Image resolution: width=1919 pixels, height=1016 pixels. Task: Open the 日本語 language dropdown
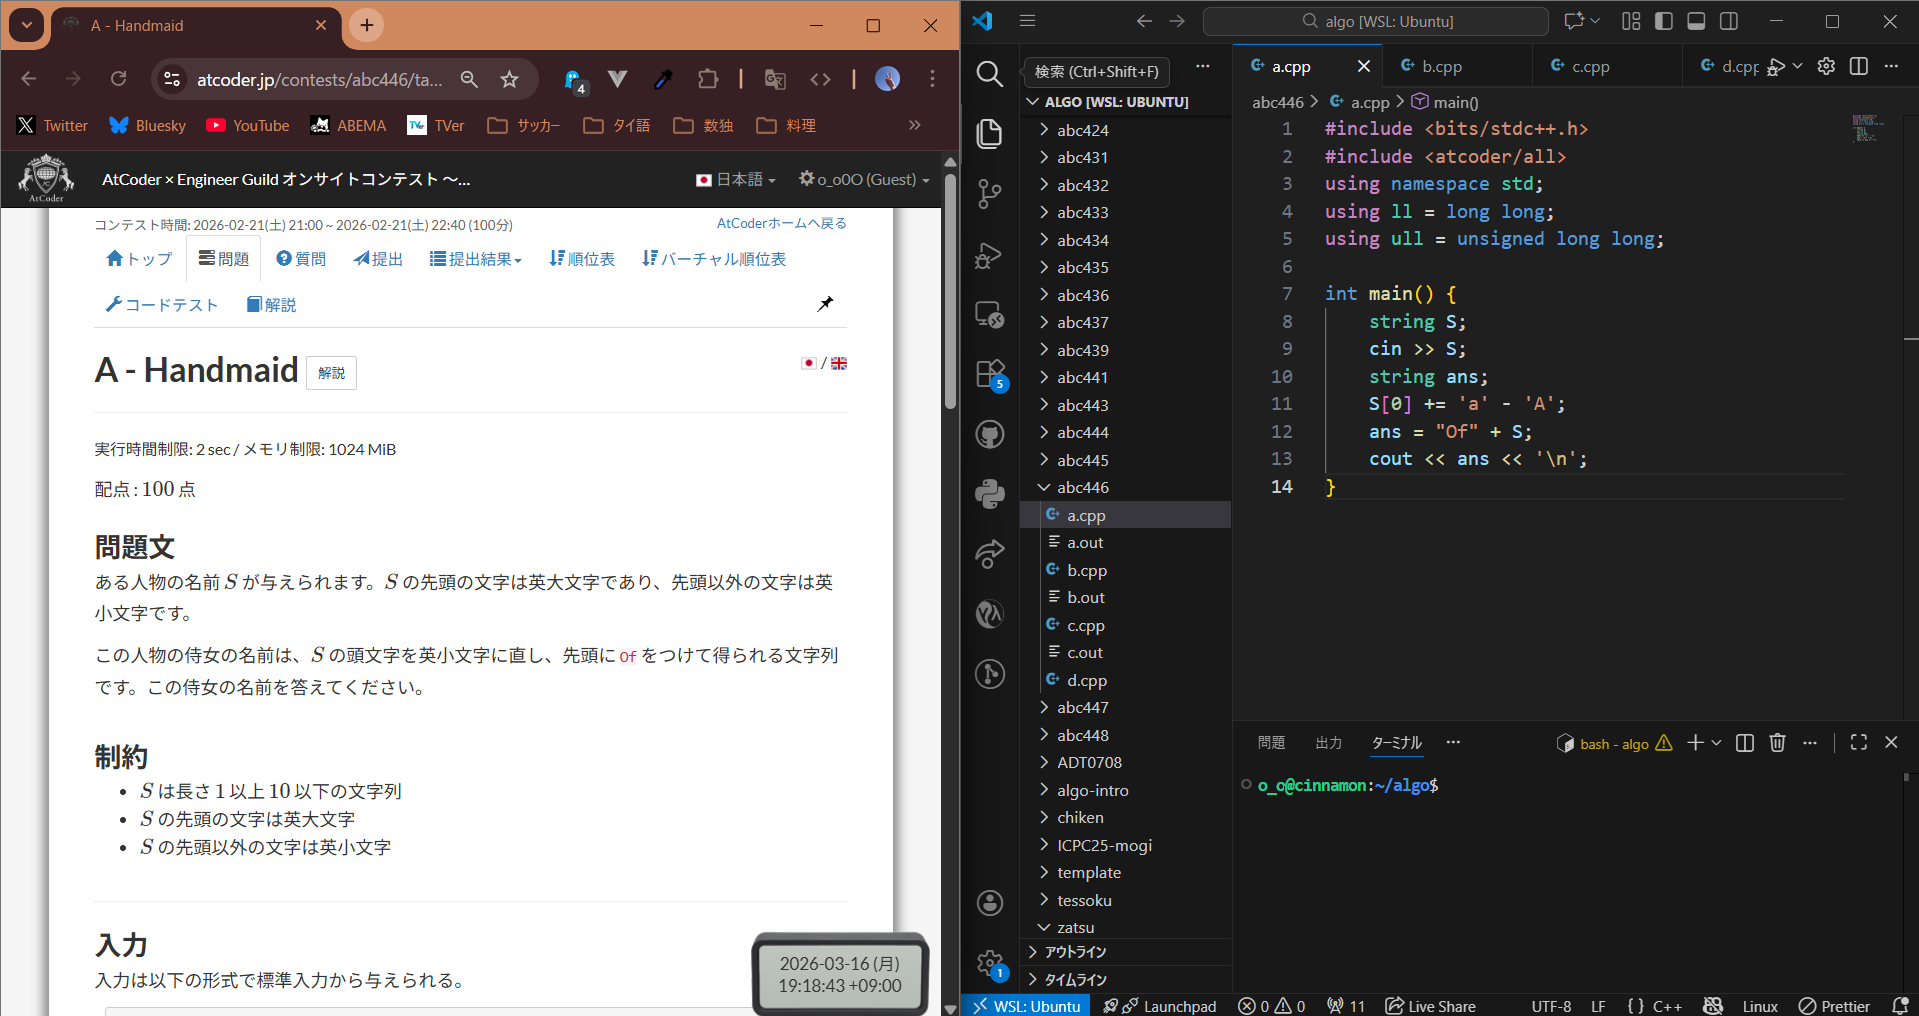coord(736,180)
